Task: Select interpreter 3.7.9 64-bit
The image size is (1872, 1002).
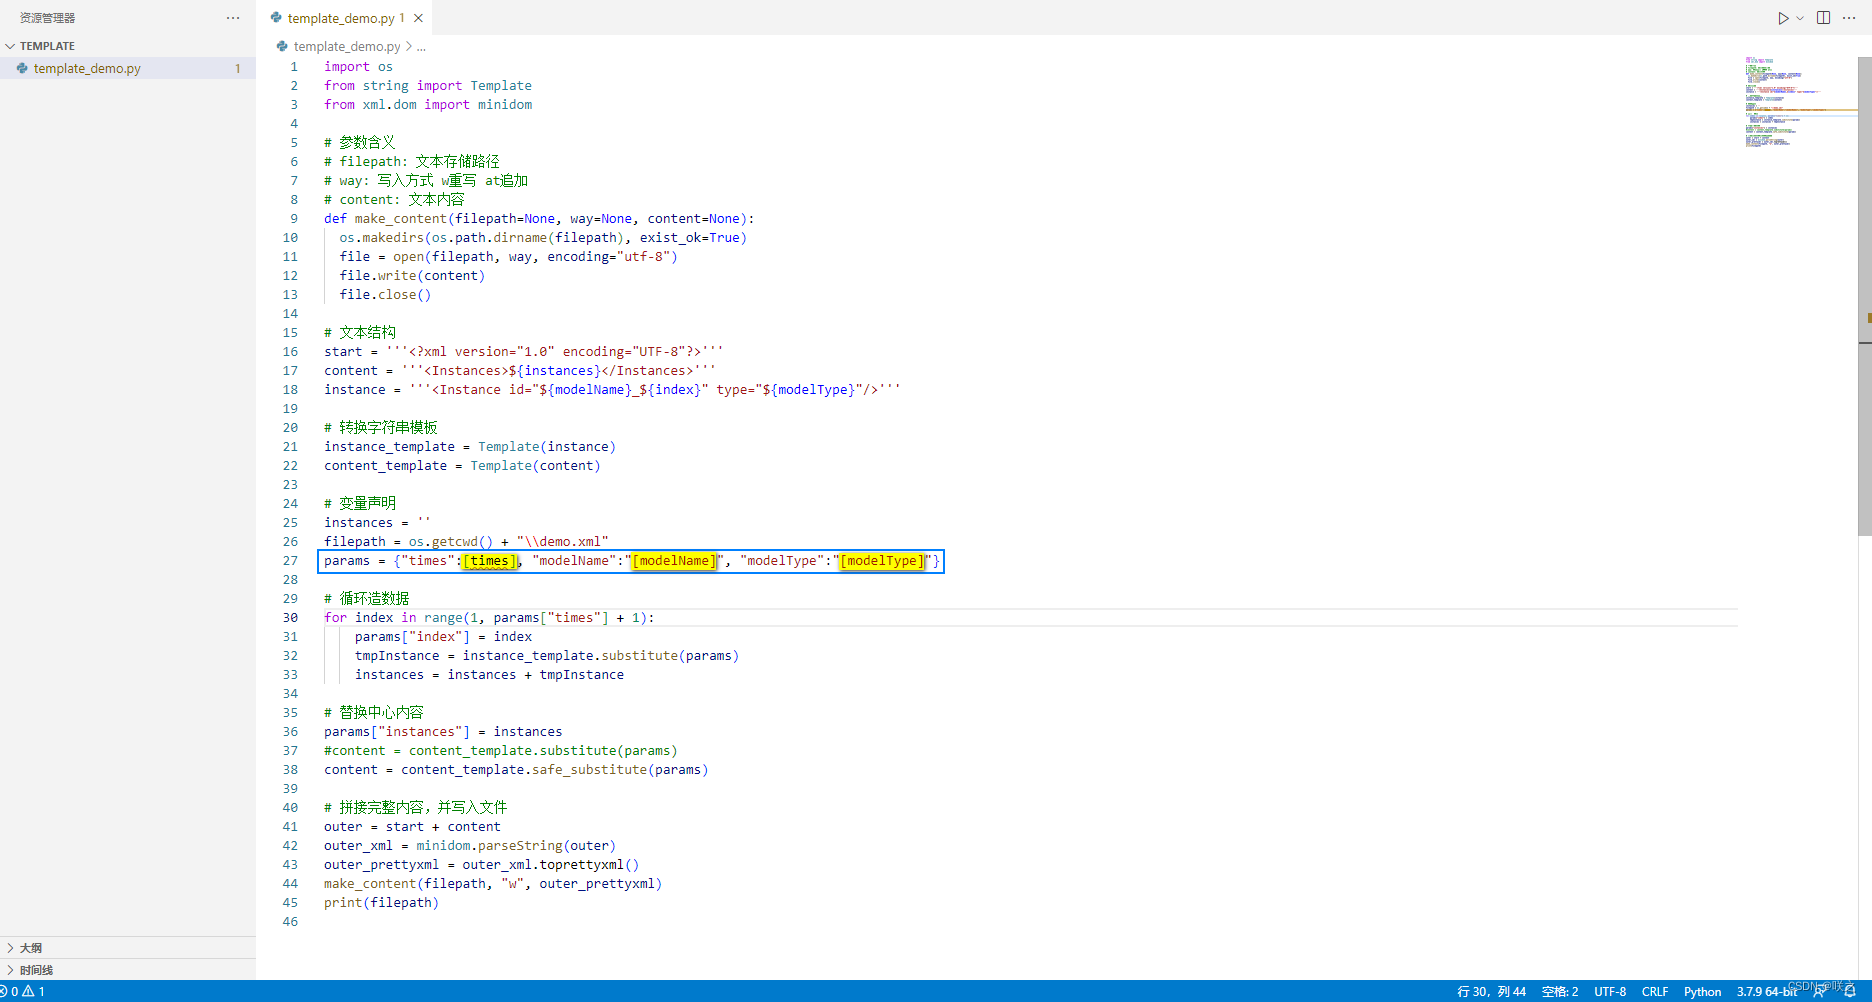Action: [x=1766, y=991]
